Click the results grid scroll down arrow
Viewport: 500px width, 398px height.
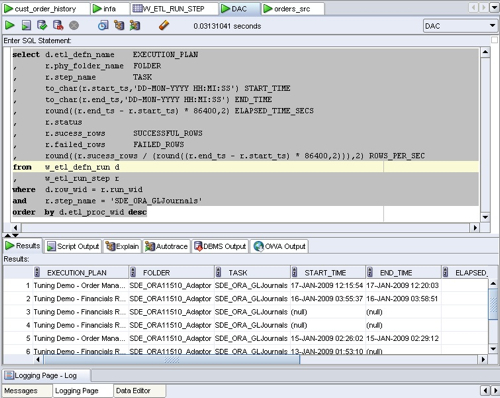pos(493,349)
